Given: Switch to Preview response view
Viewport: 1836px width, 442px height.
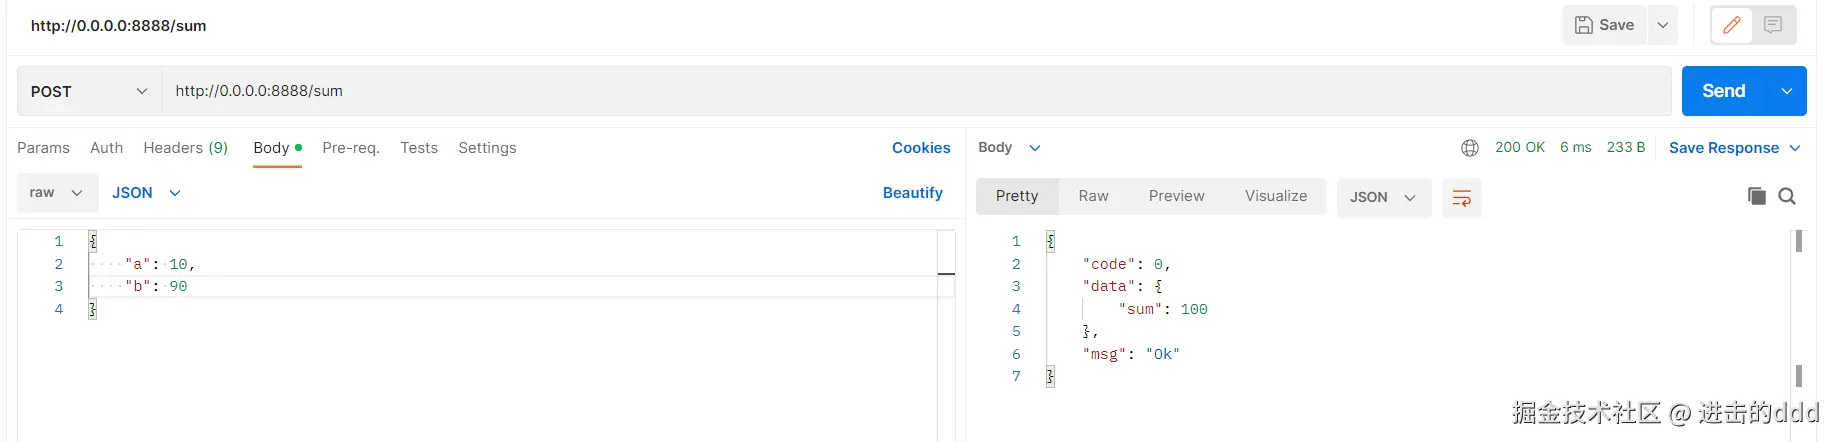Looking at the screenshot, I should 1176,196.
